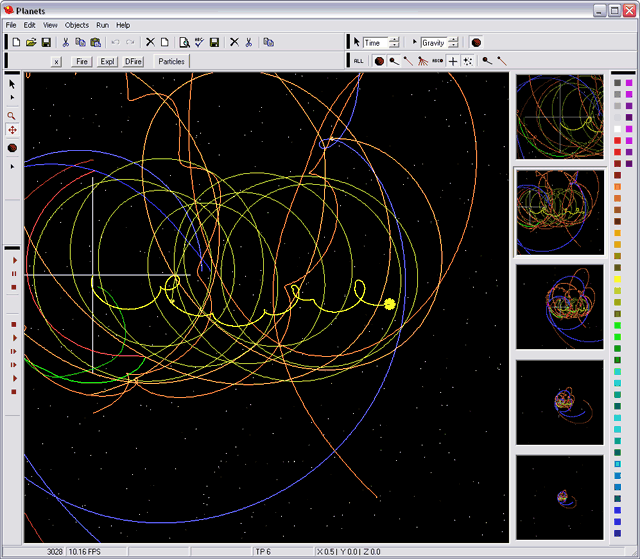Click in the Time input field
640x559 pixels.
point(376,42)
